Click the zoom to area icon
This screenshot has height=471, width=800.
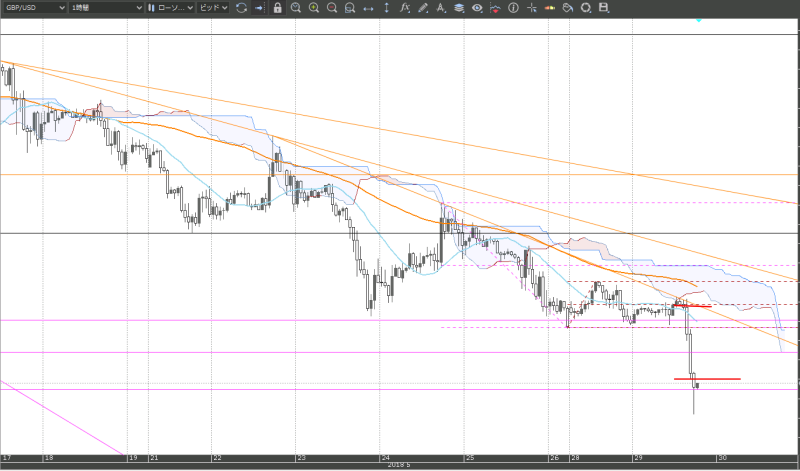click(x=349, y=8)
